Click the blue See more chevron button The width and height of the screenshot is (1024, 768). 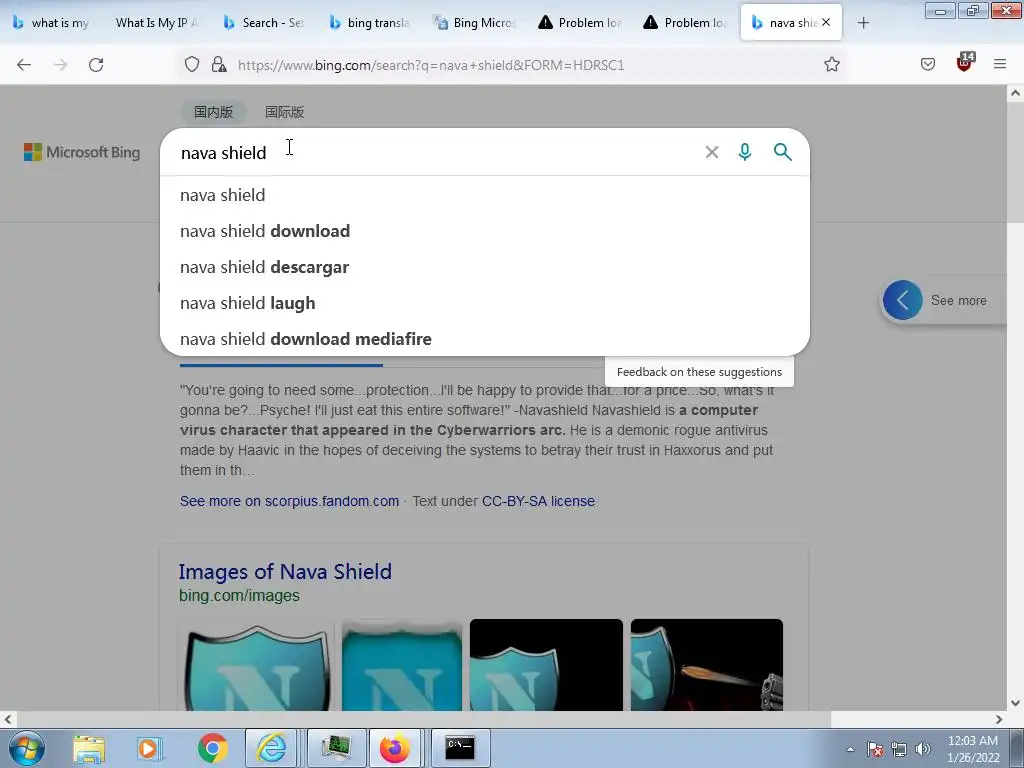903,300
